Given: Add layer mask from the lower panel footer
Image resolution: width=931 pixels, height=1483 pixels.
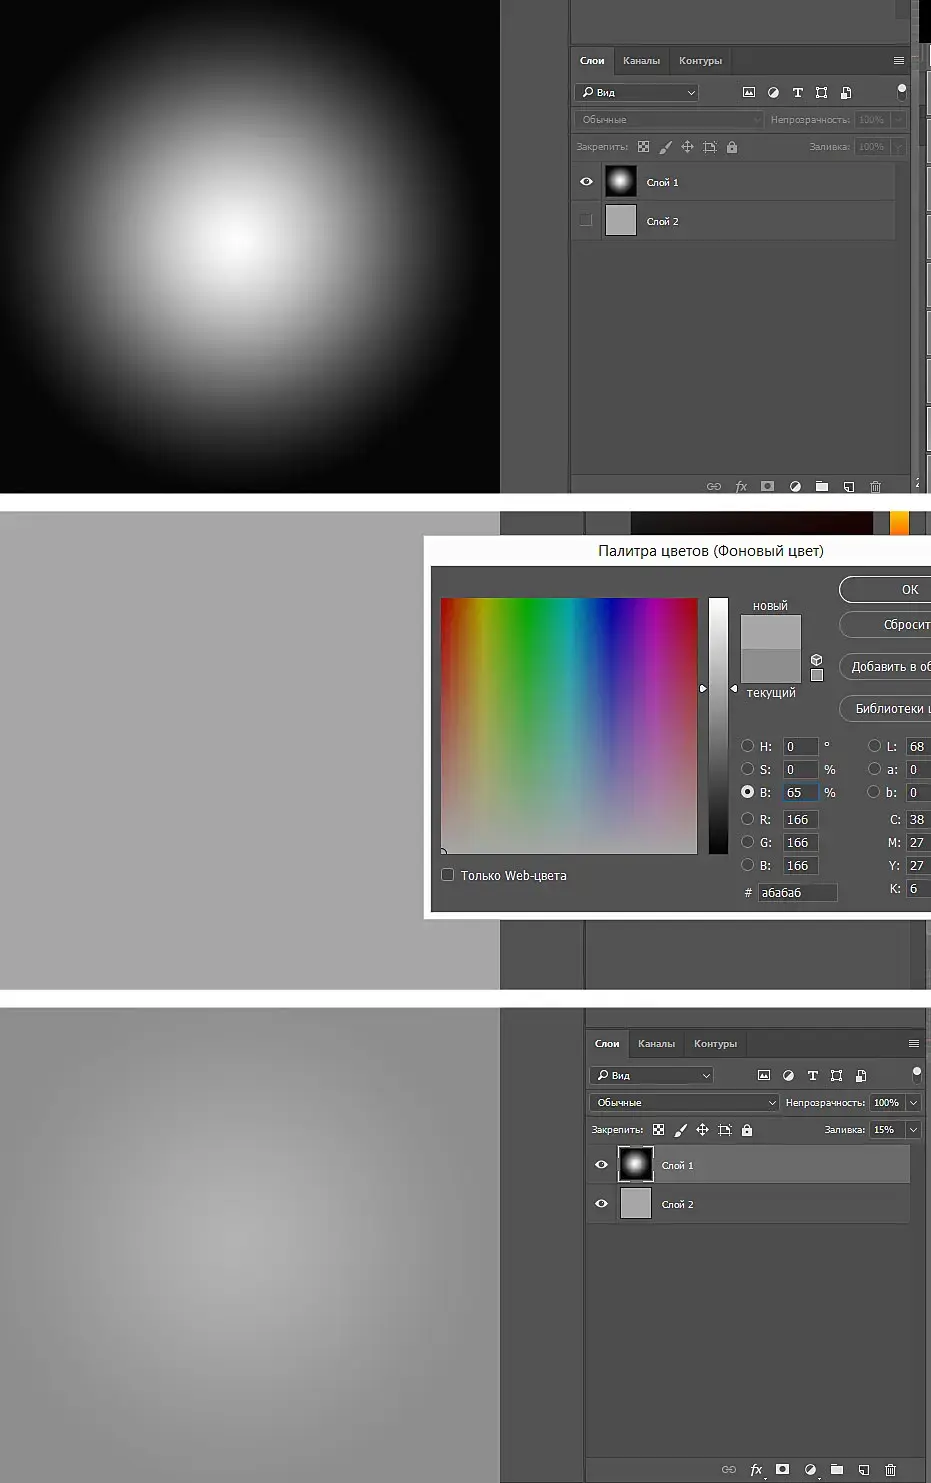Looking at the screenshot, I should tap(782, 1469).
